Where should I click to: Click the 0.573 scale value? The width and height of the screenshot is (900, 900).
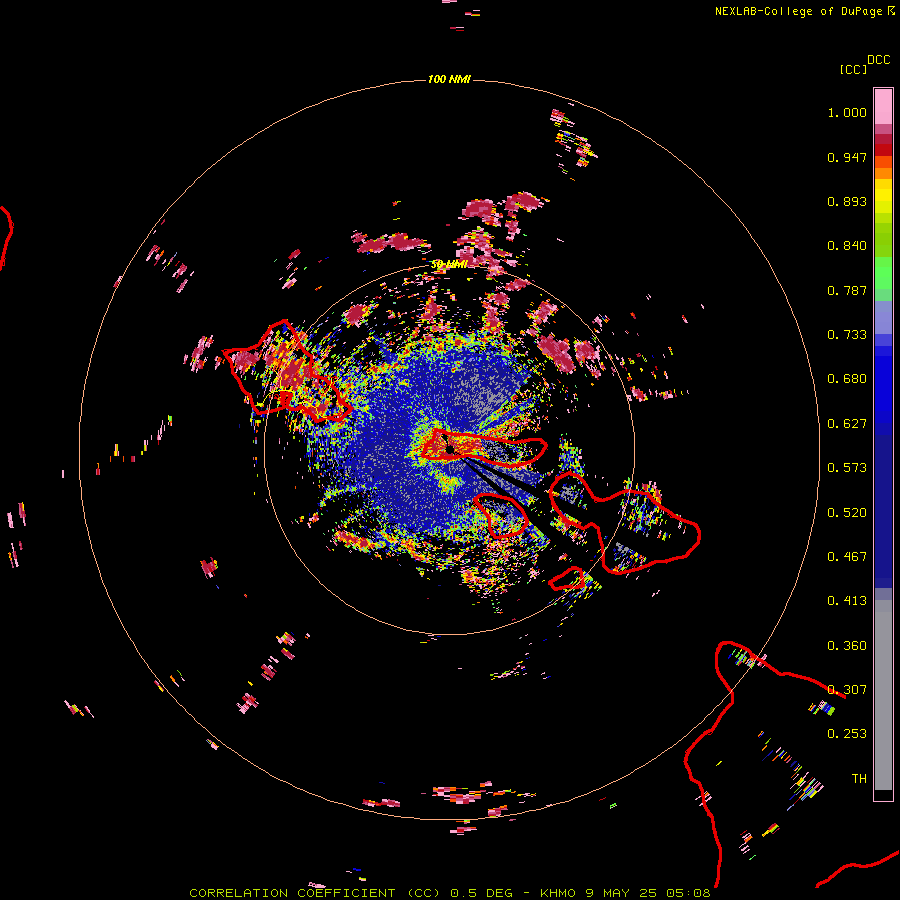847,468
